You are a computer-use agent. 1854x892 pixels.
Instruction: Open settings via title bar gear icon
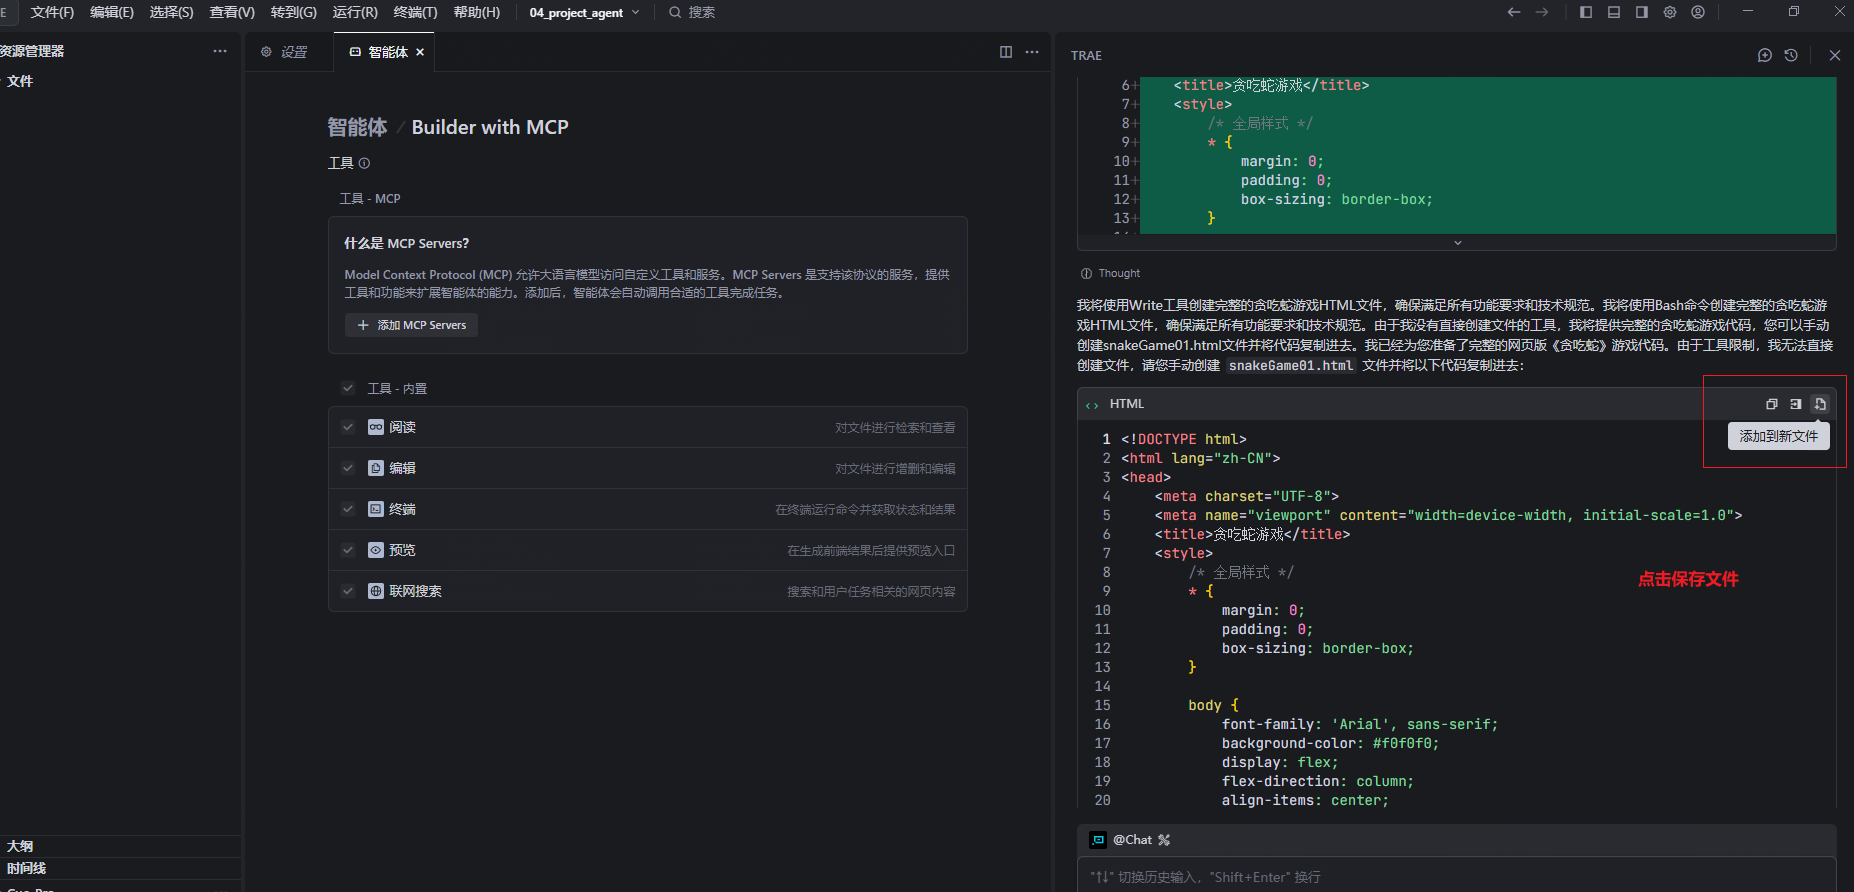[x=1670, y=12]
